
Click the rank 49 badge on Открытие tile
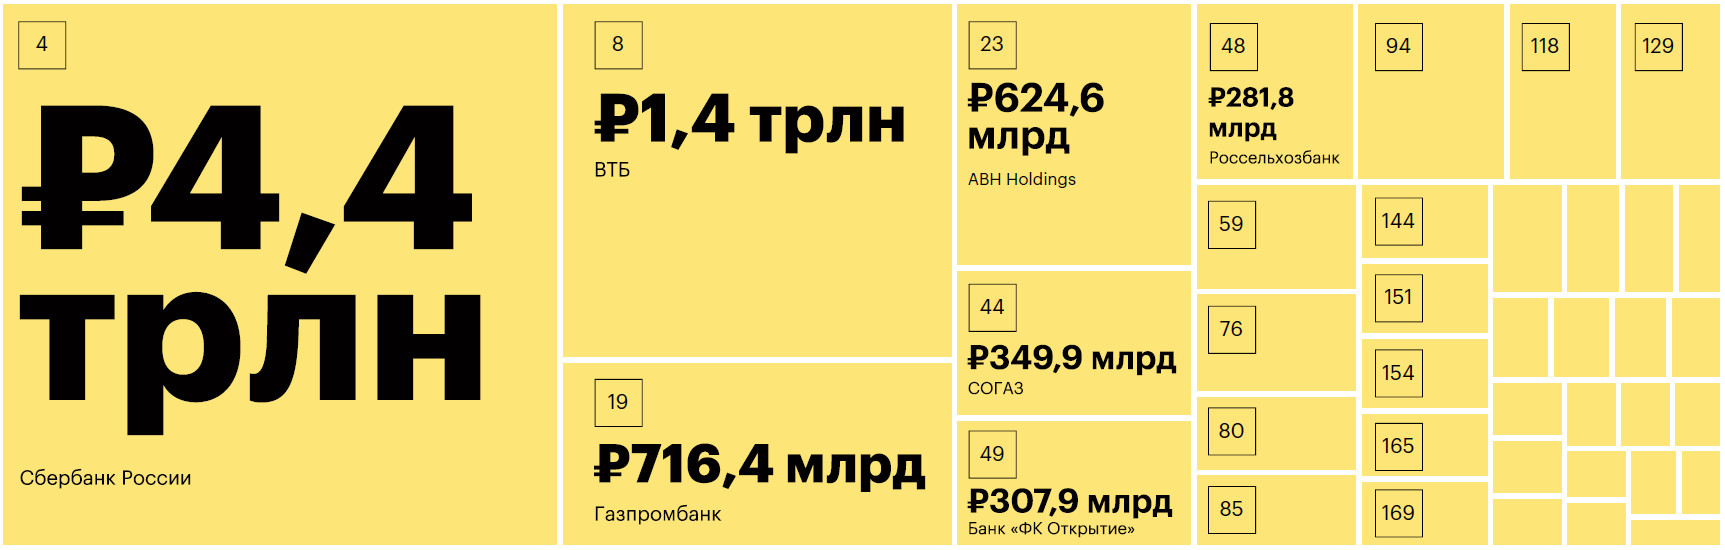click(x=992, y=454)
